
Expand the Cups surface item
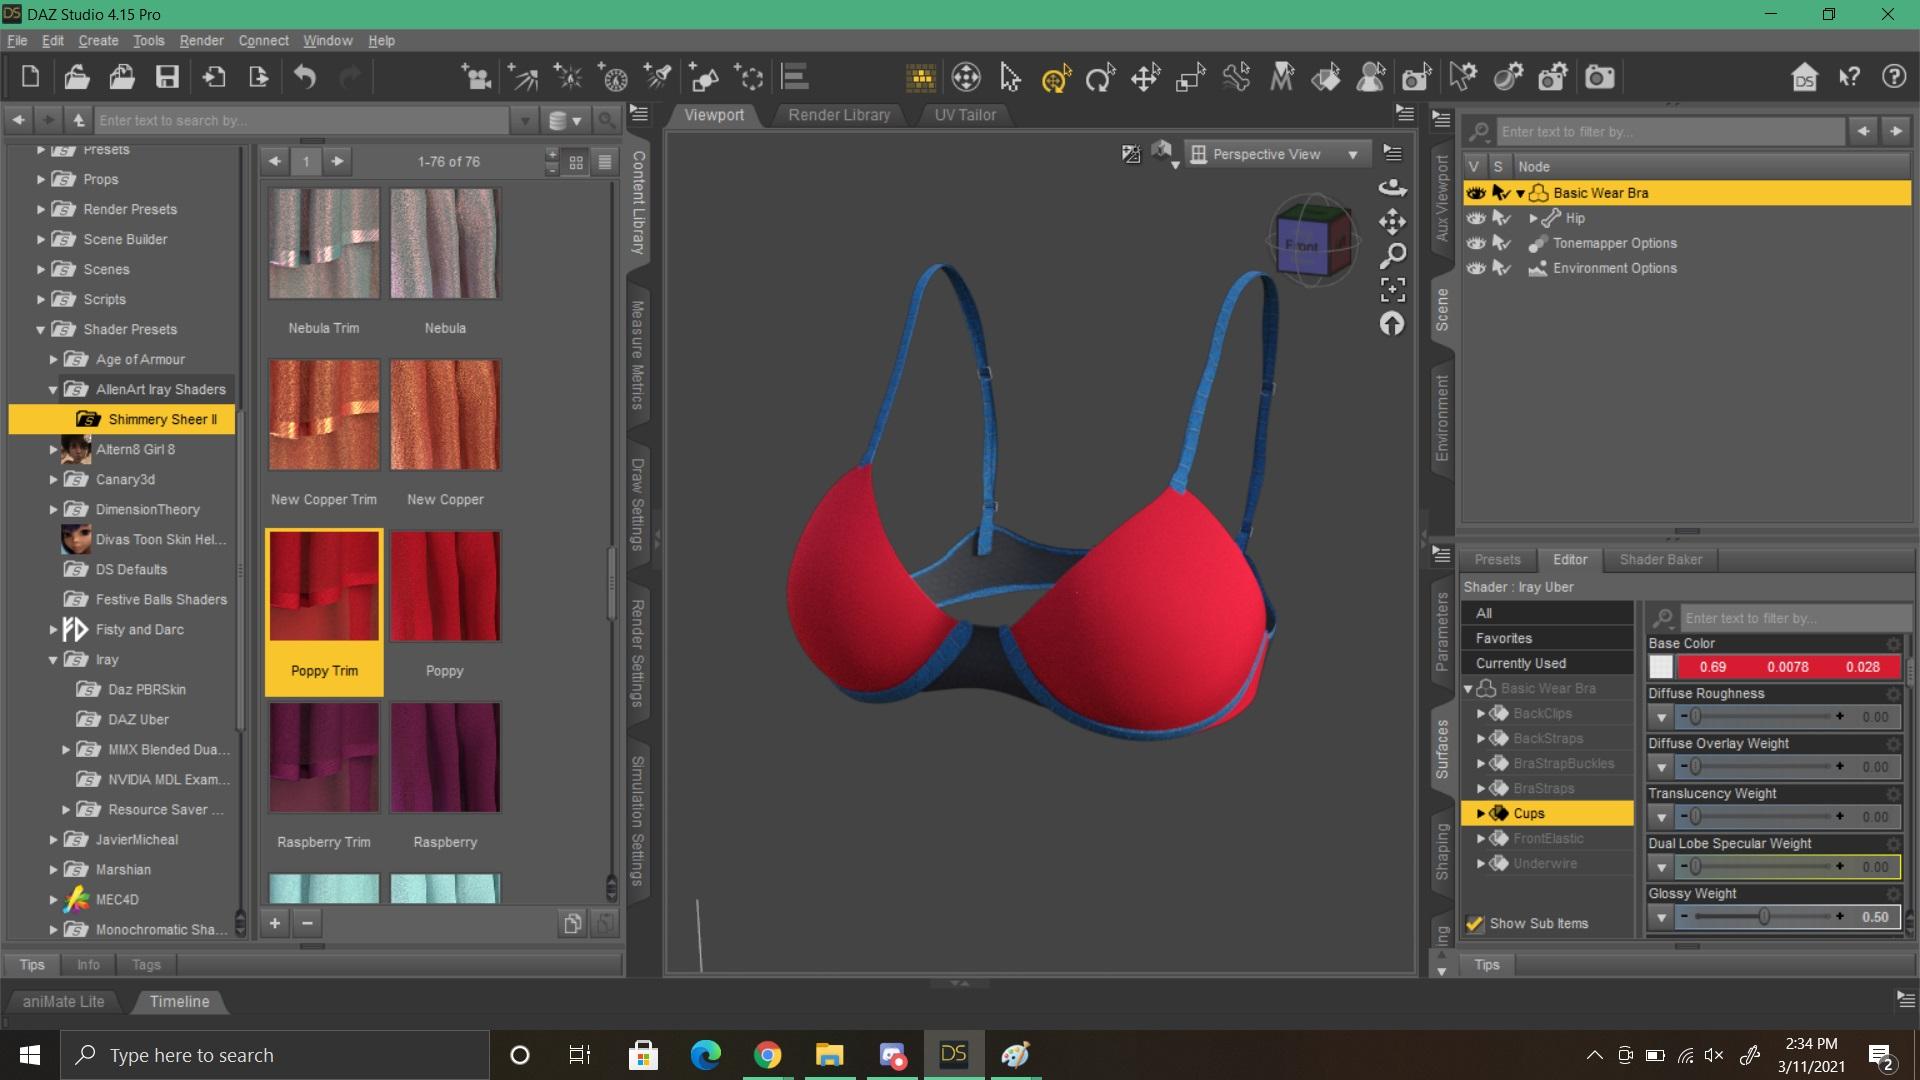[1481, 814]
